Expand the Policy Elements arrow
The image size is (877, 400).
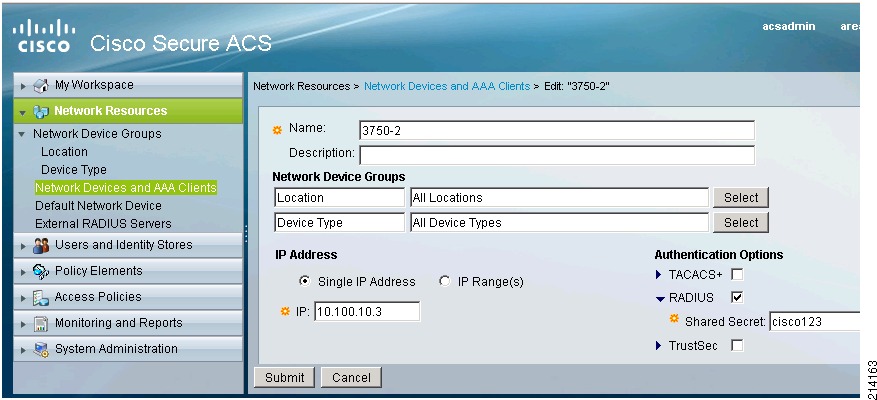click(23, 272)
